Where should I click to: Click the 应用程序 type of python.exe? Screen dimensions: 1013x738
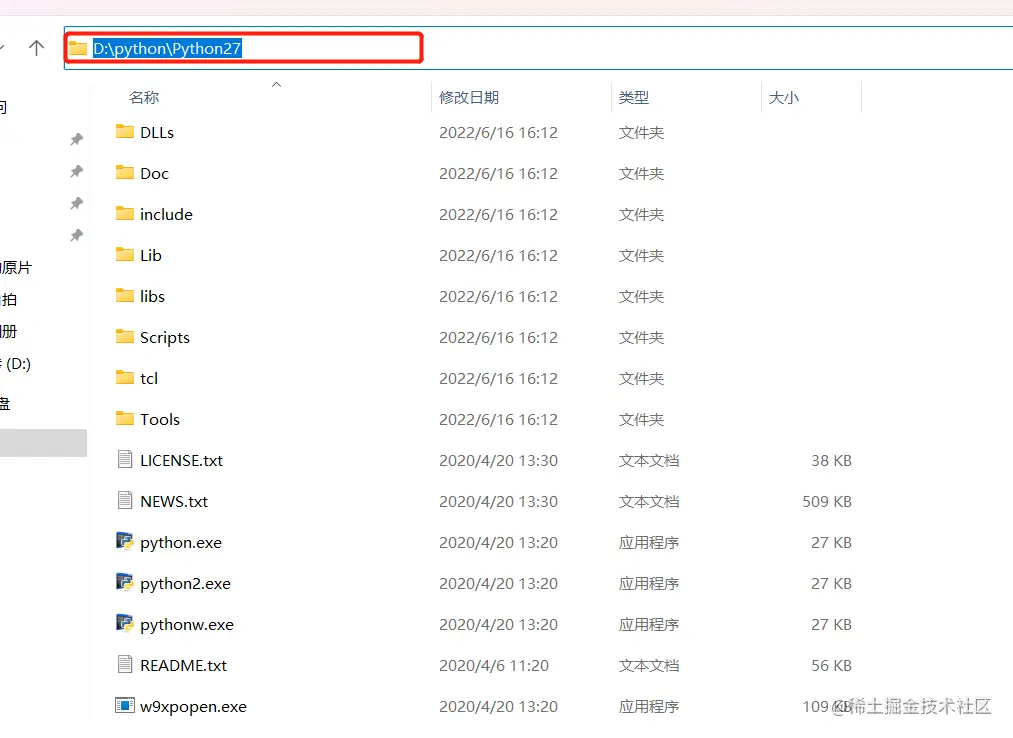tap(649, 543)
